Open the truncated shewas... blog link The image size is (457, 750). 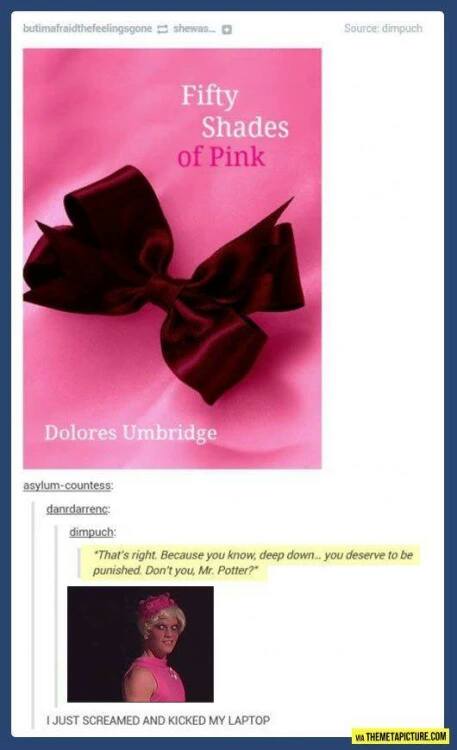click(194, 29)
